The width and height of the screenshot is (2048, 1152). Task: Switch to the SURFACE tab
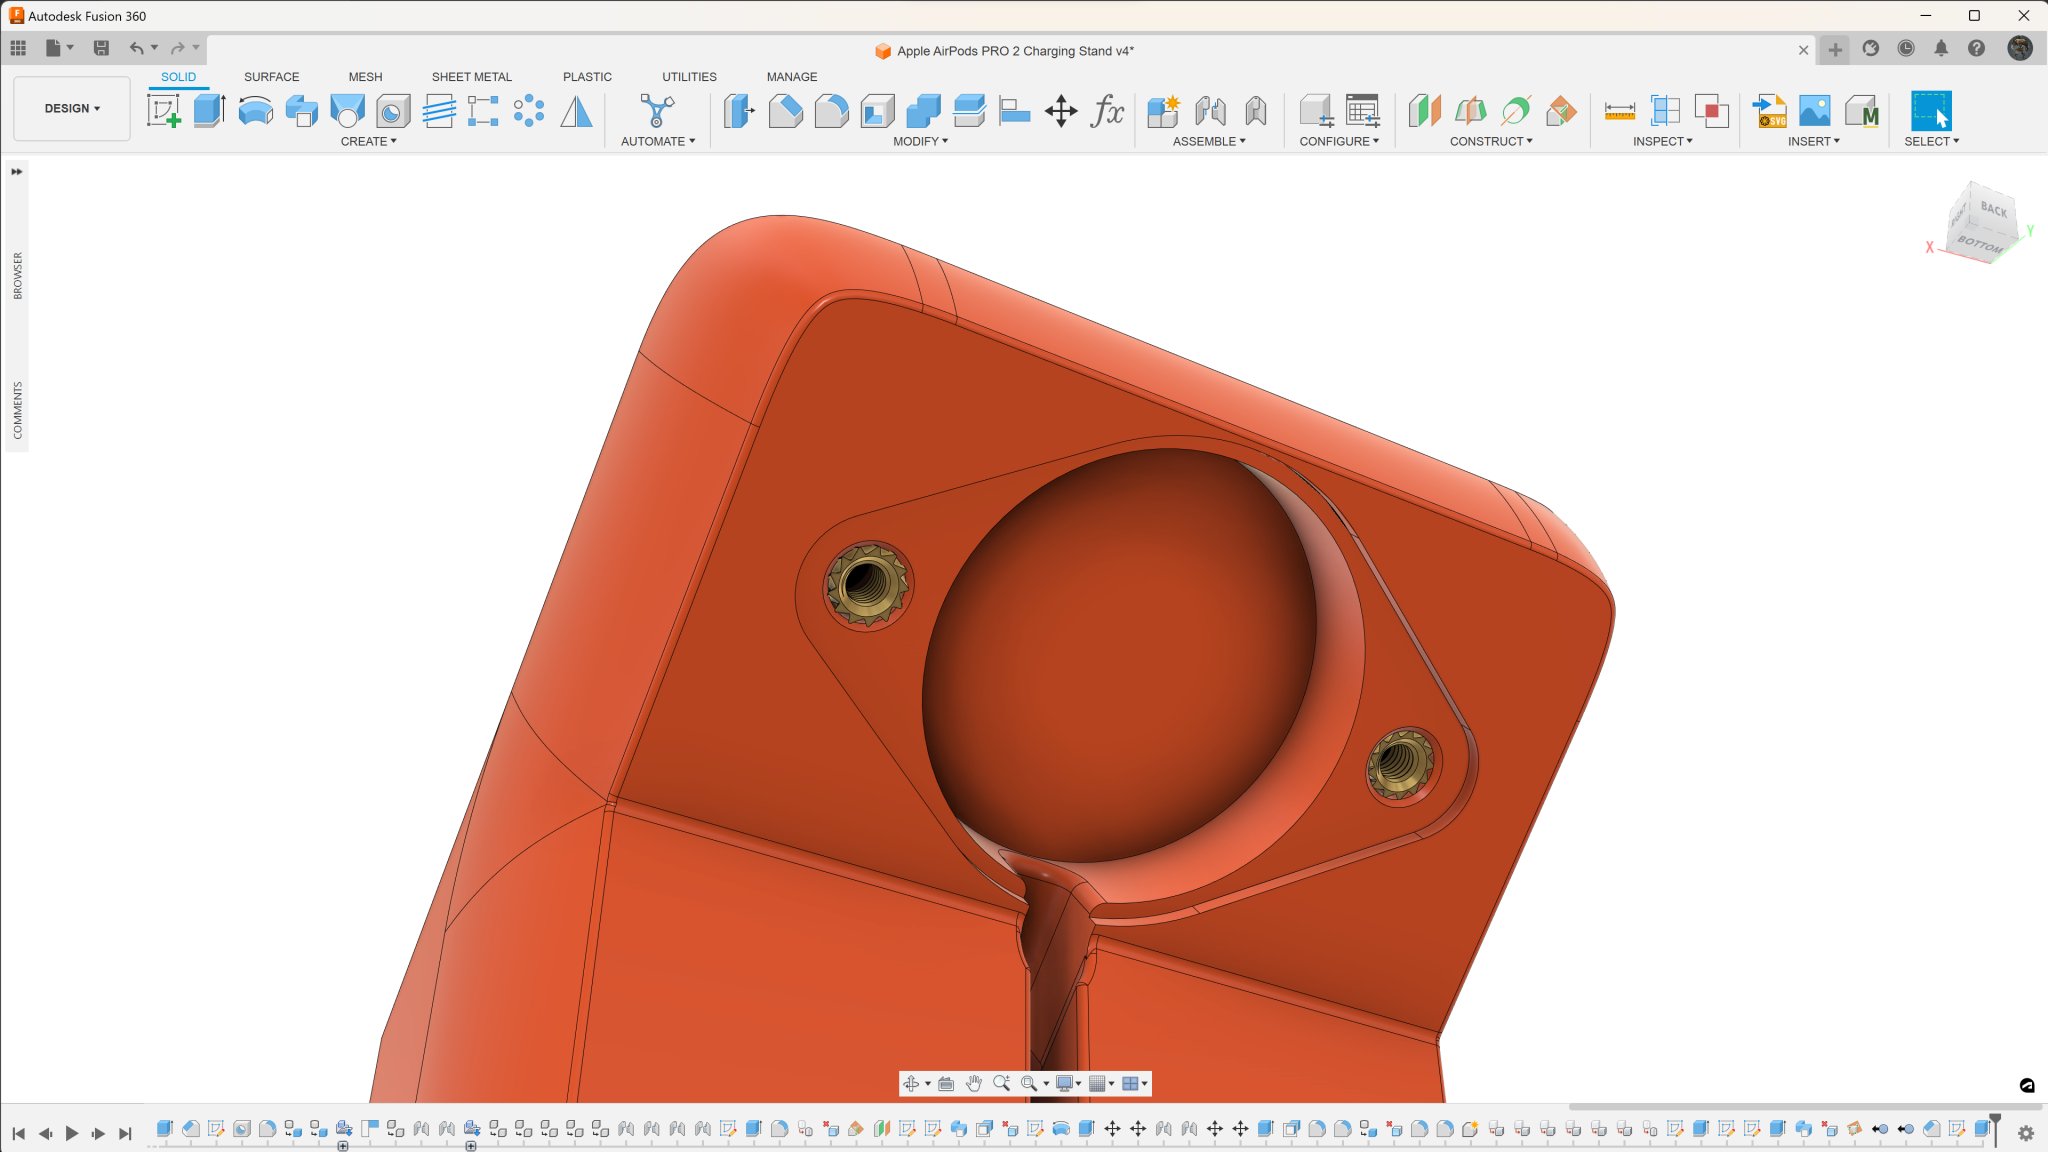[x=271, y=77]
